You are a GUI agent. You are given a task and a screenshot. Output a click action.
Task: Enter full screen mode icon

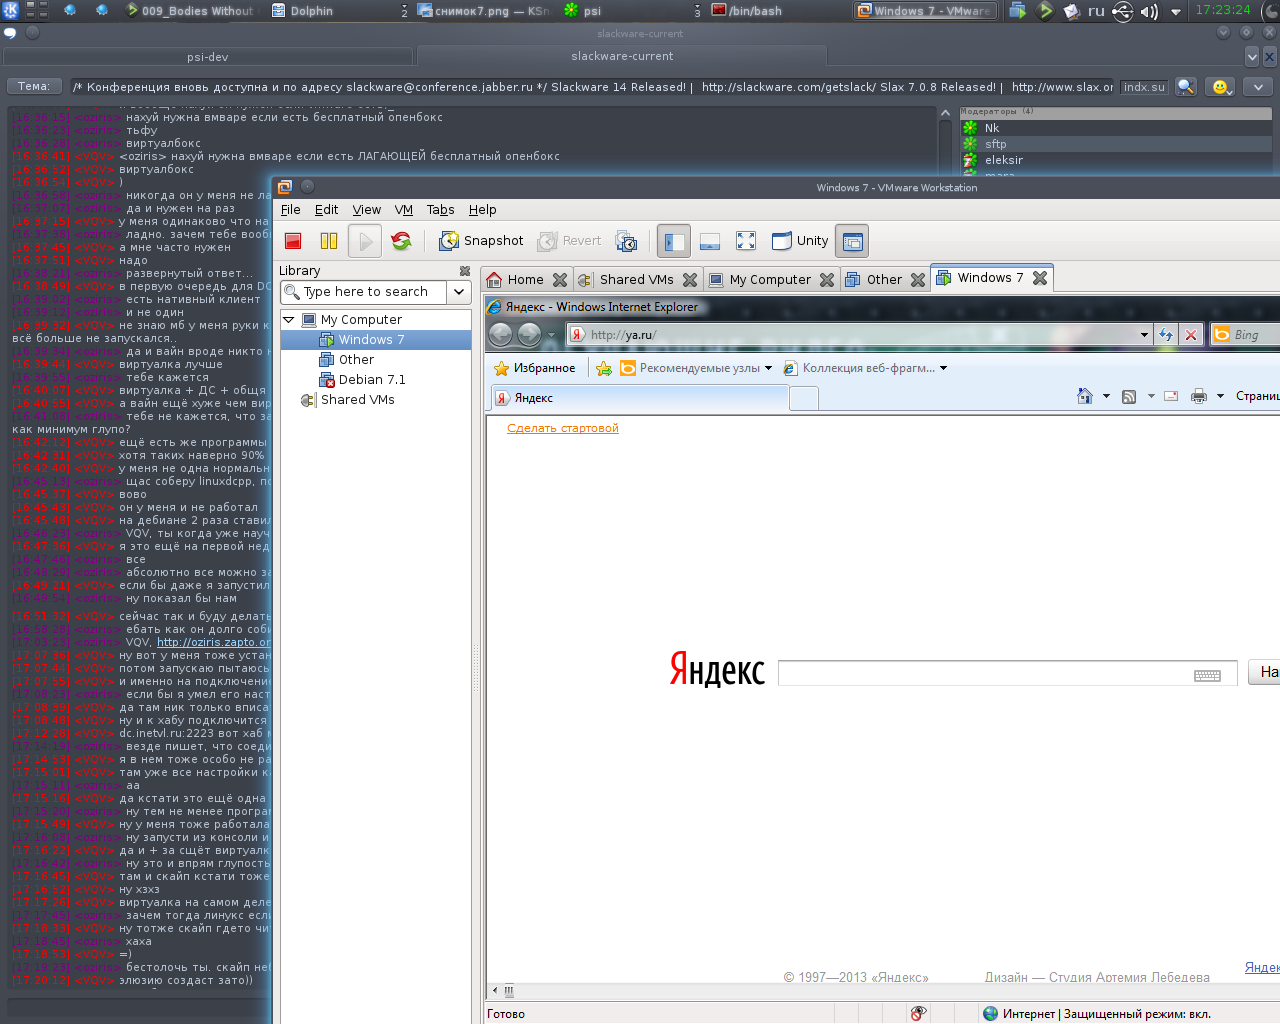click(746, 241)
